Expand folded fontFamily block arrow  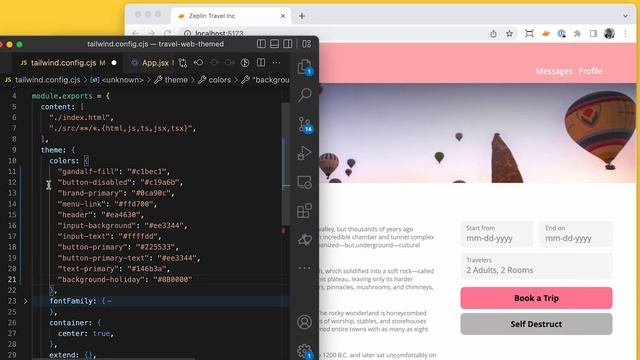tap(25, 301)
